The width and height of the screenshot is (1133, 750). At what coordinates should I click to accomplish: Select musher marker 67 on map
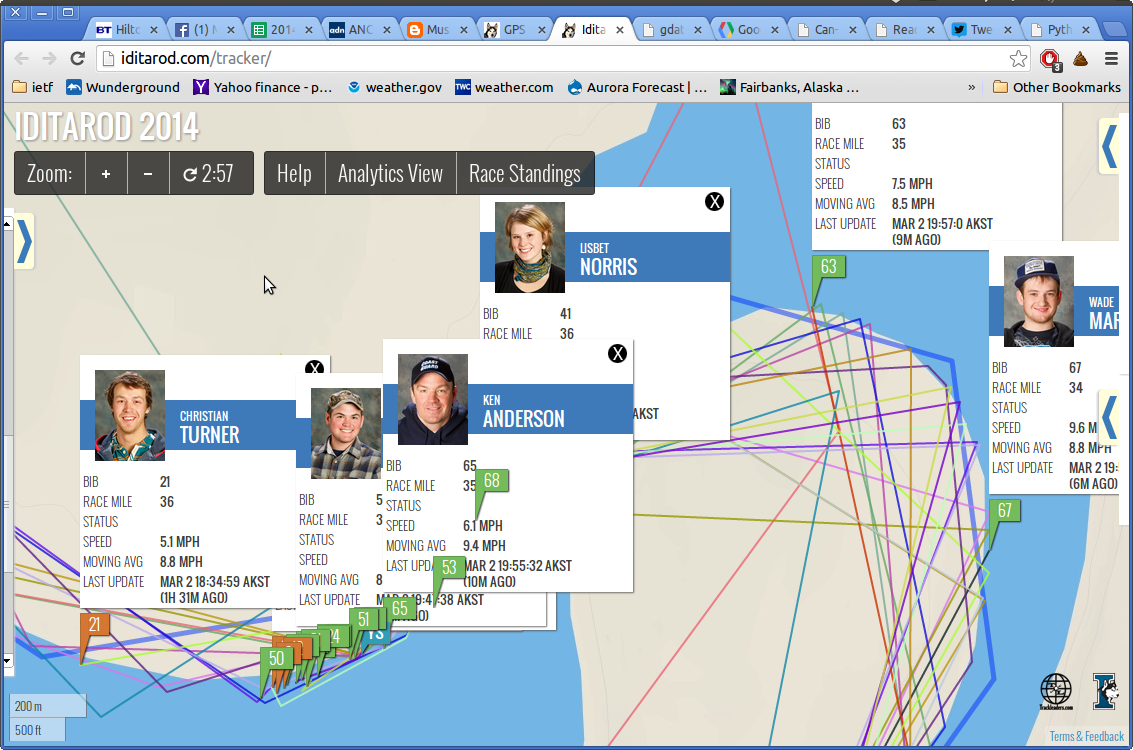click(x=1004, y=511)
